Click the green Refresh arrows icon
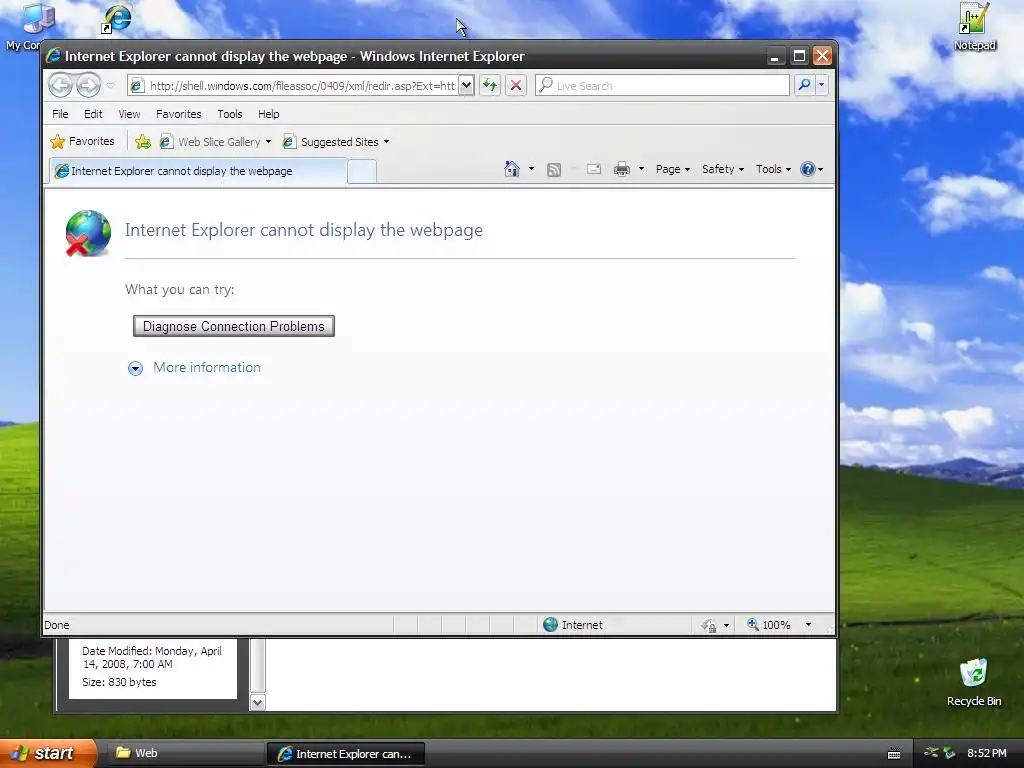Screen dimensions: 1024x768 point(490,86)
